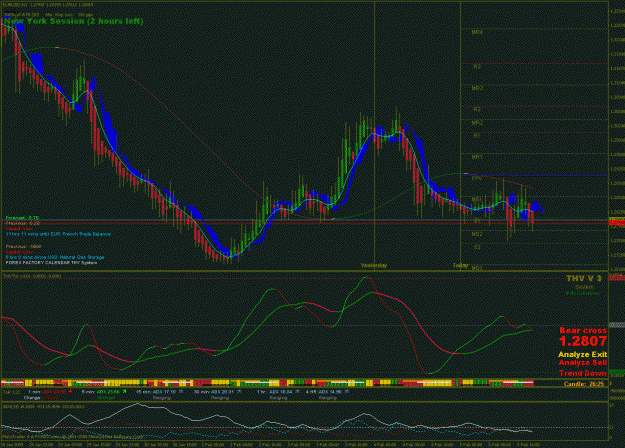This screenshot has height=448, width=625.
Task: Click the Yesterday period separator label
Action: pos(373,265)
